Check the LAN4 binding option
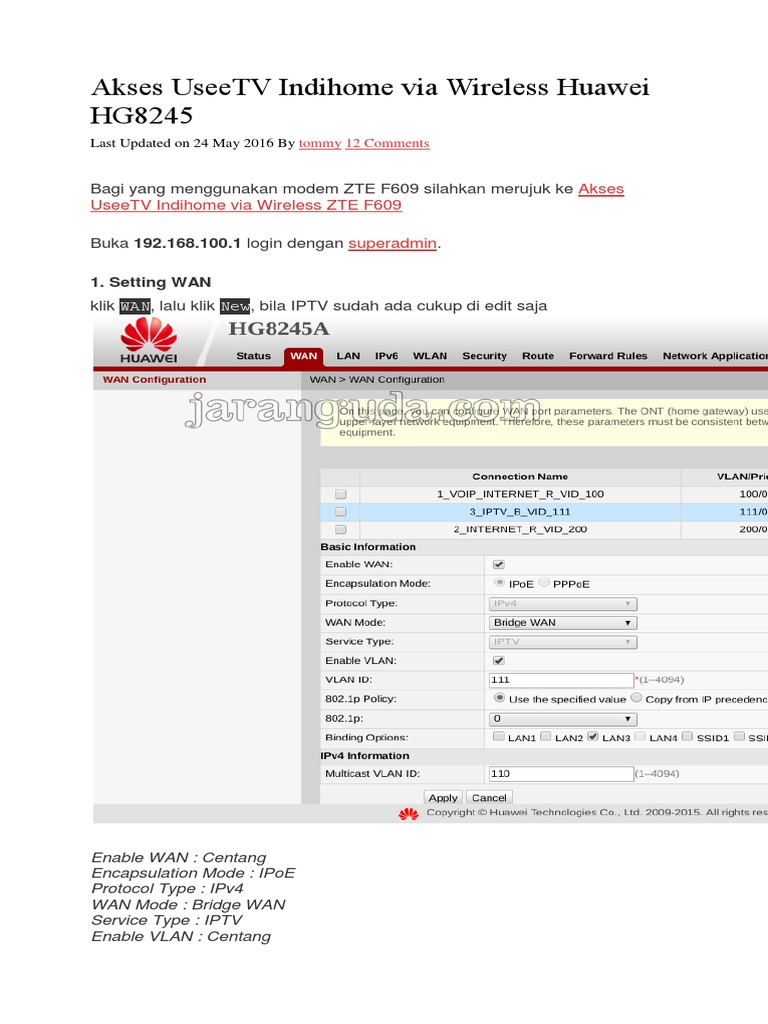This screenshot has height=1024, width=768. [640, 737]
